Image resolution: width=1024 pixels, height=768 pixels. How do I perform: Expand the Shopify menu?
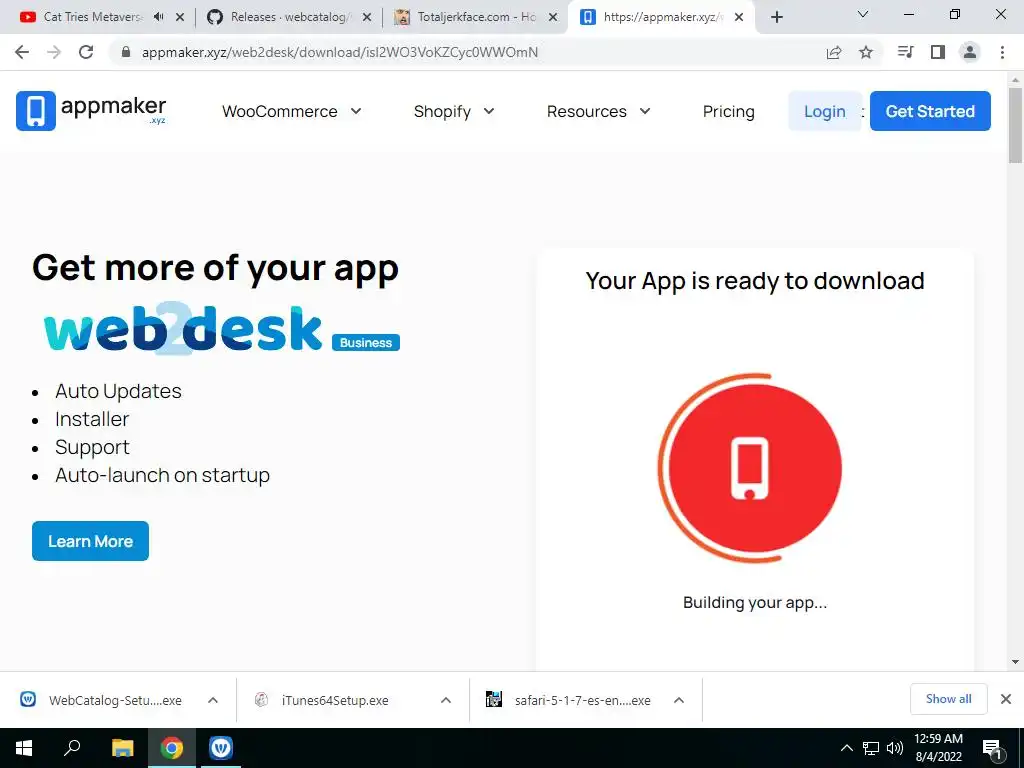click(455, 112)
